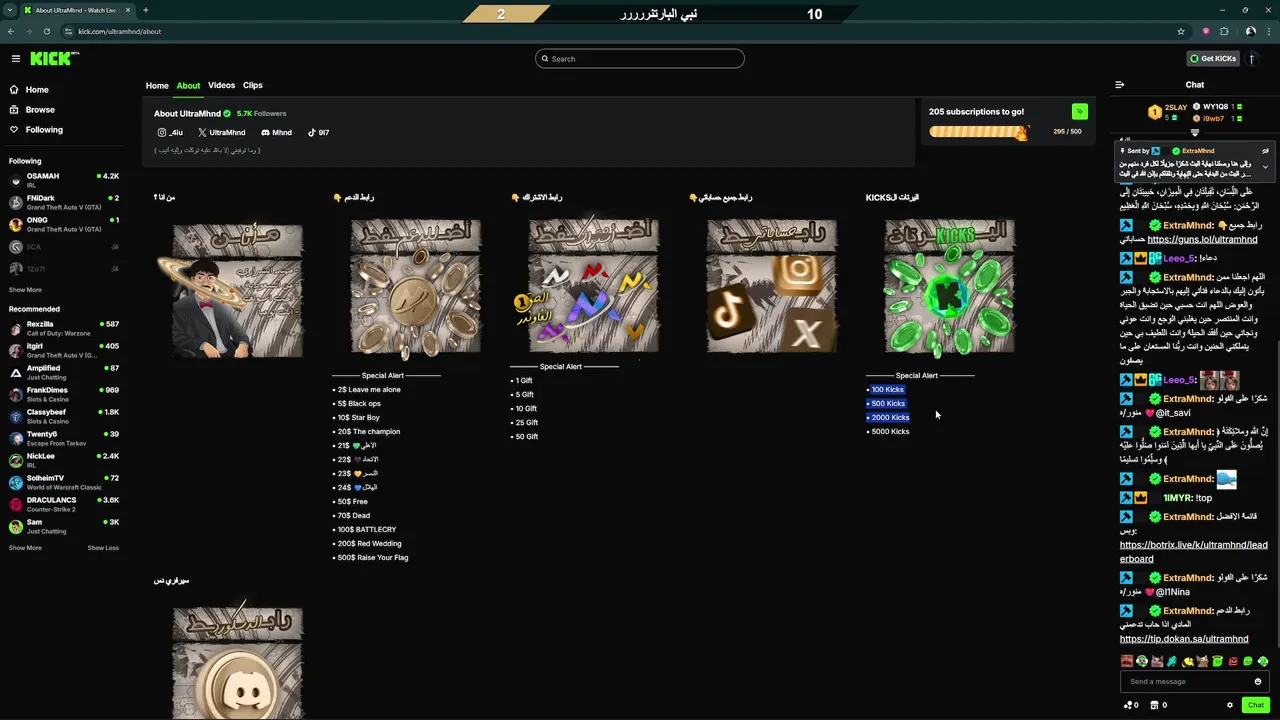Screen dimensions: 1280x720
Task: Switch to the Home channel tab
Action: pyautogui.click(x=157, y=86)
